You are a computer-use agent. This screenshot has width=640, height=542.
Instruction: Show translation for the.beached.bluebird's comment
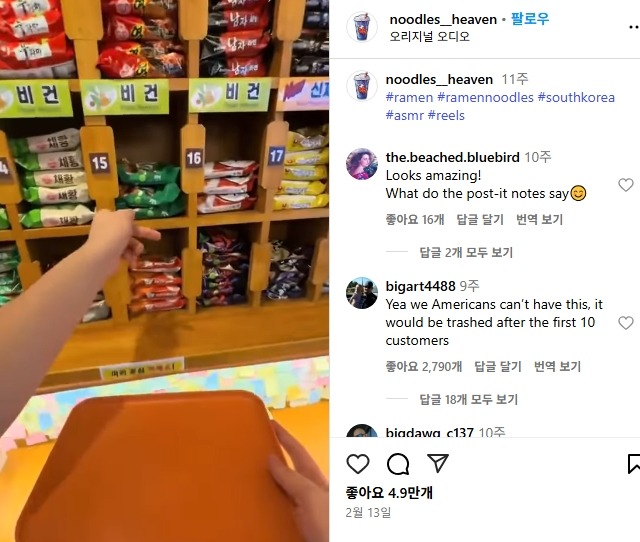(539, 220)
